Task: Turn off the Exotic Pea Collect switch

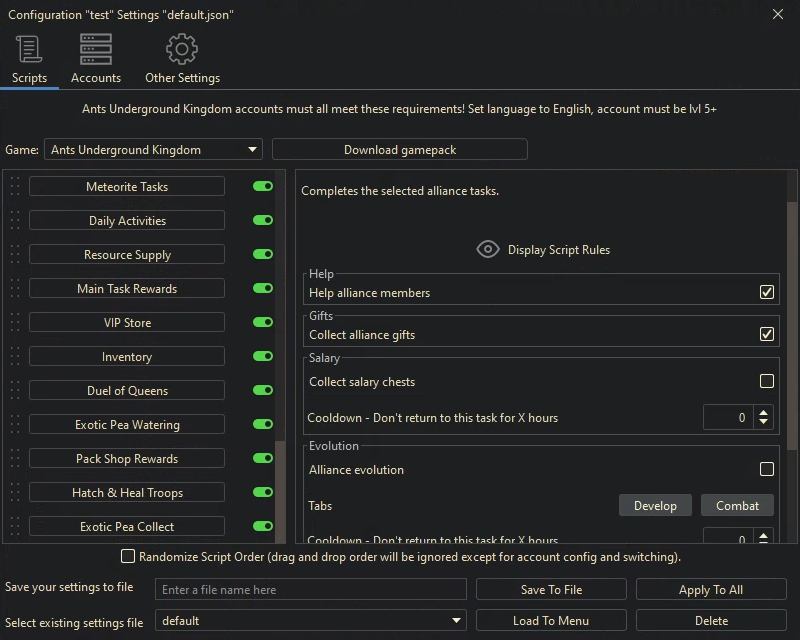Action: coord(263,526)
